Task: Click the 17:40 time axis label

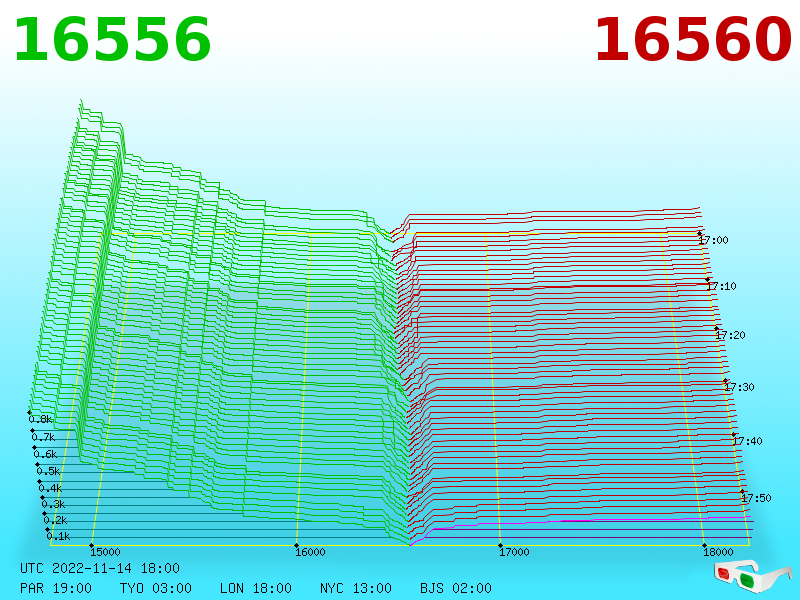Action: coord(747,441)
